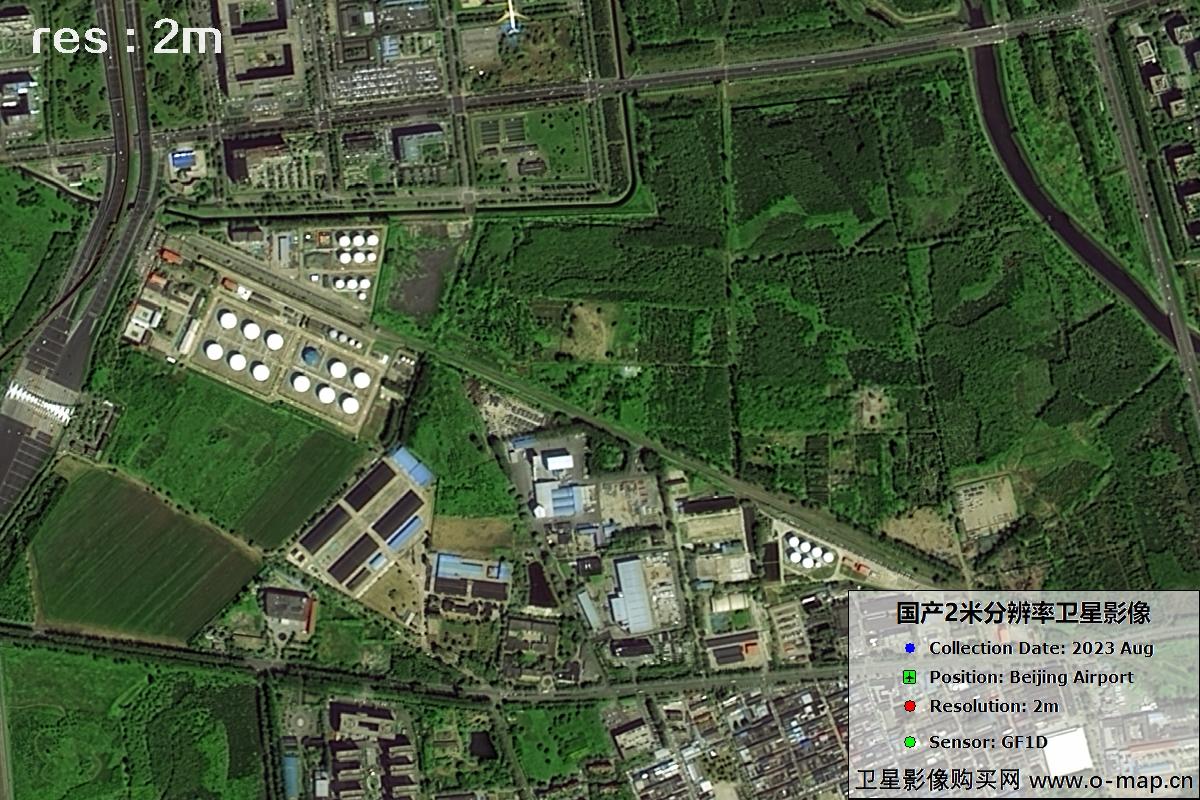Screen dimensions: 1200x800
Task: Click the small cluster of tanks left of the legend
Action: (x=808, y=552)
